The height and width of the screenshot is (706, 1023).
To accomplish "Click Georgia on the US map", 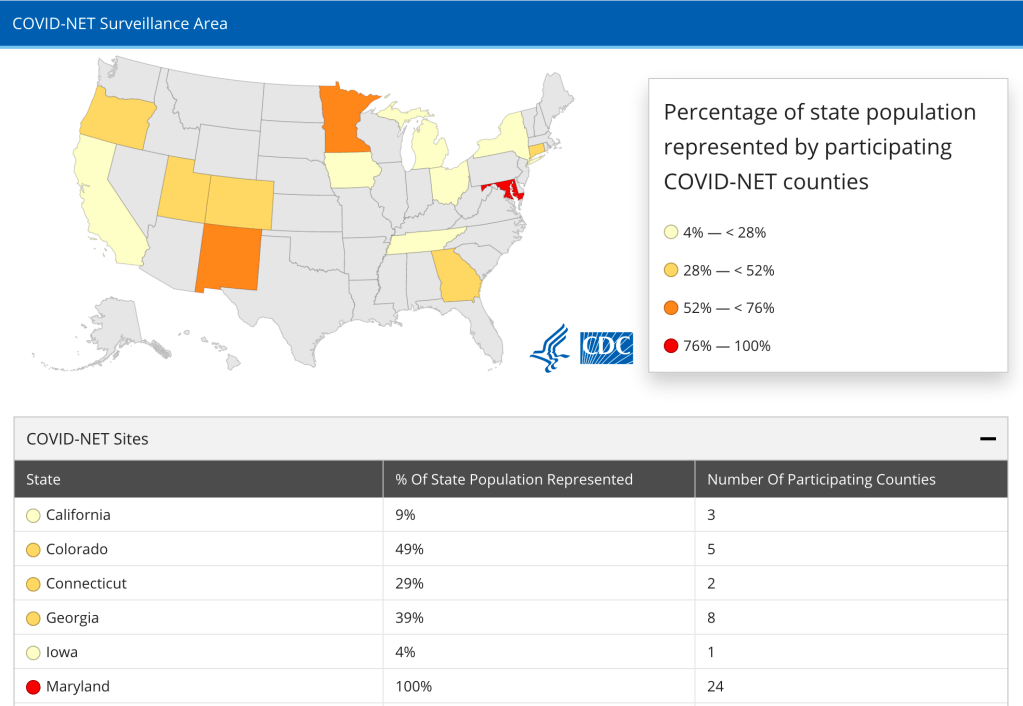I will coord(457,274).
